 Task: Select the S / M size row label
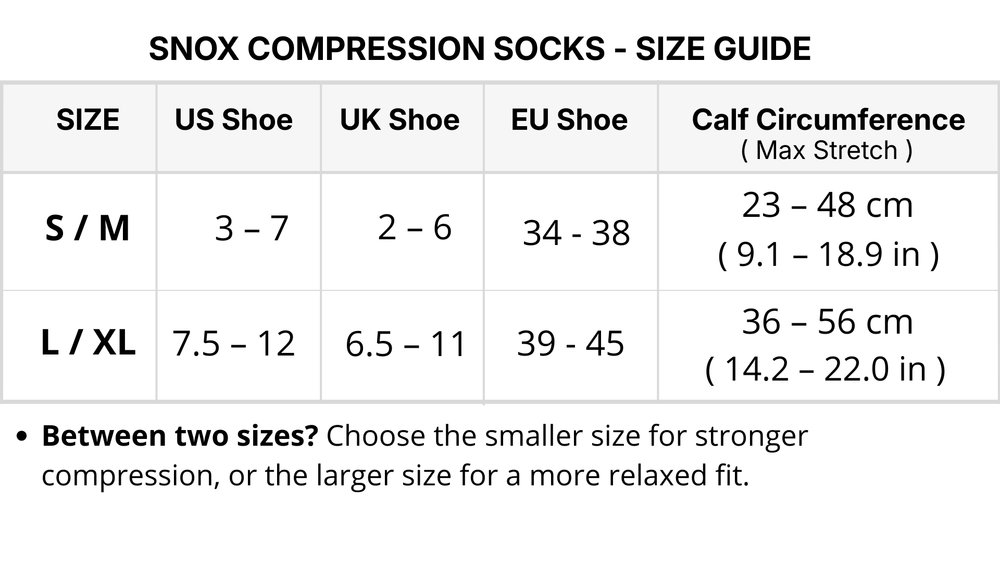88,229
